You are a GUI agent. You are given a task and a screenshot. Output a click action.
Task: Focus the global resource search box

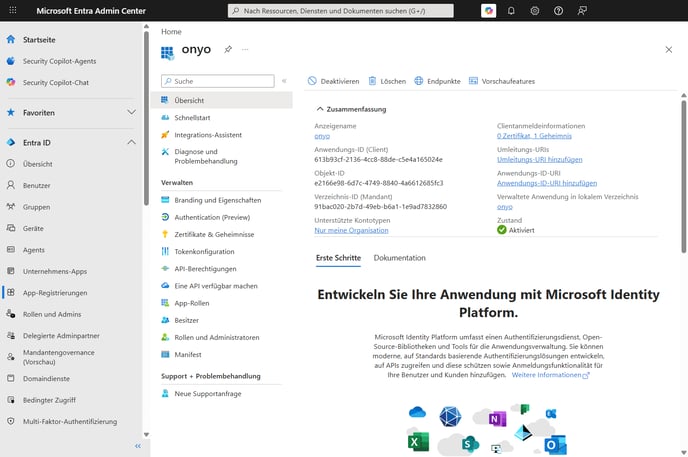click(340, 11)
